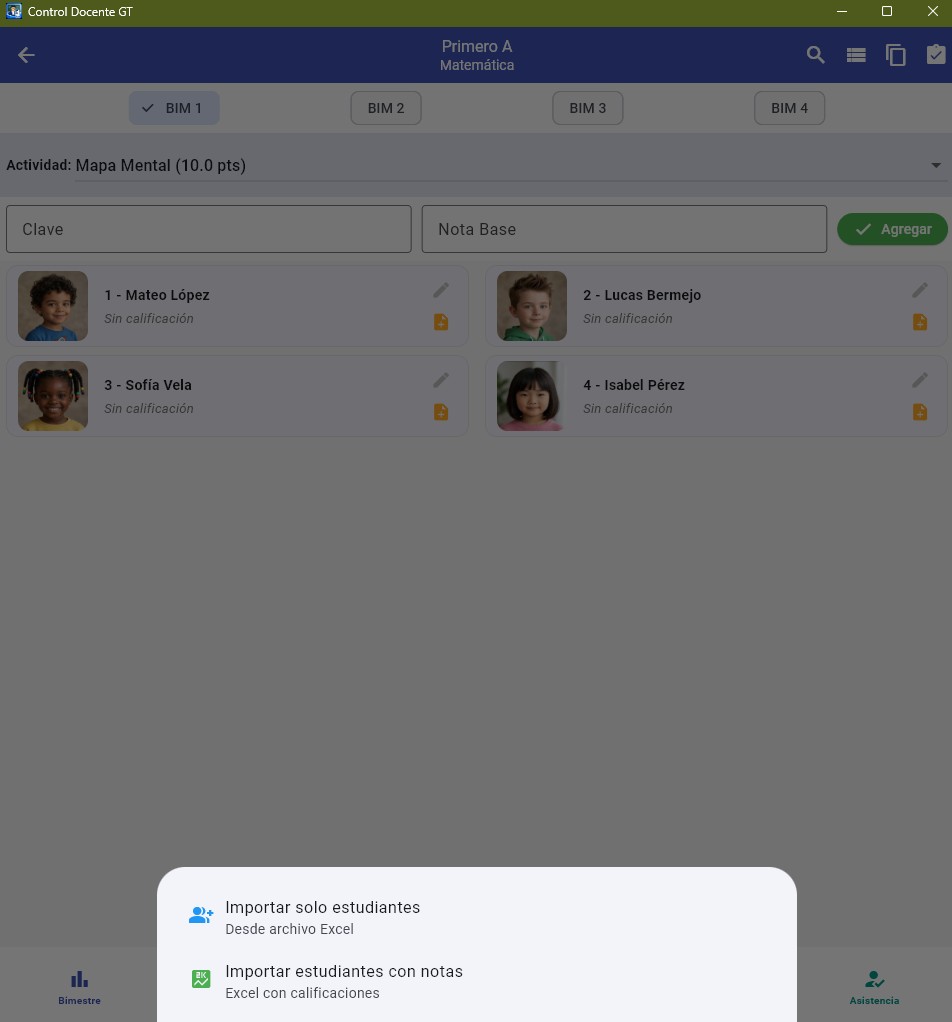
Task: Edit Mateo López grade with pencil icon
Action: click(x=441, y=290)
